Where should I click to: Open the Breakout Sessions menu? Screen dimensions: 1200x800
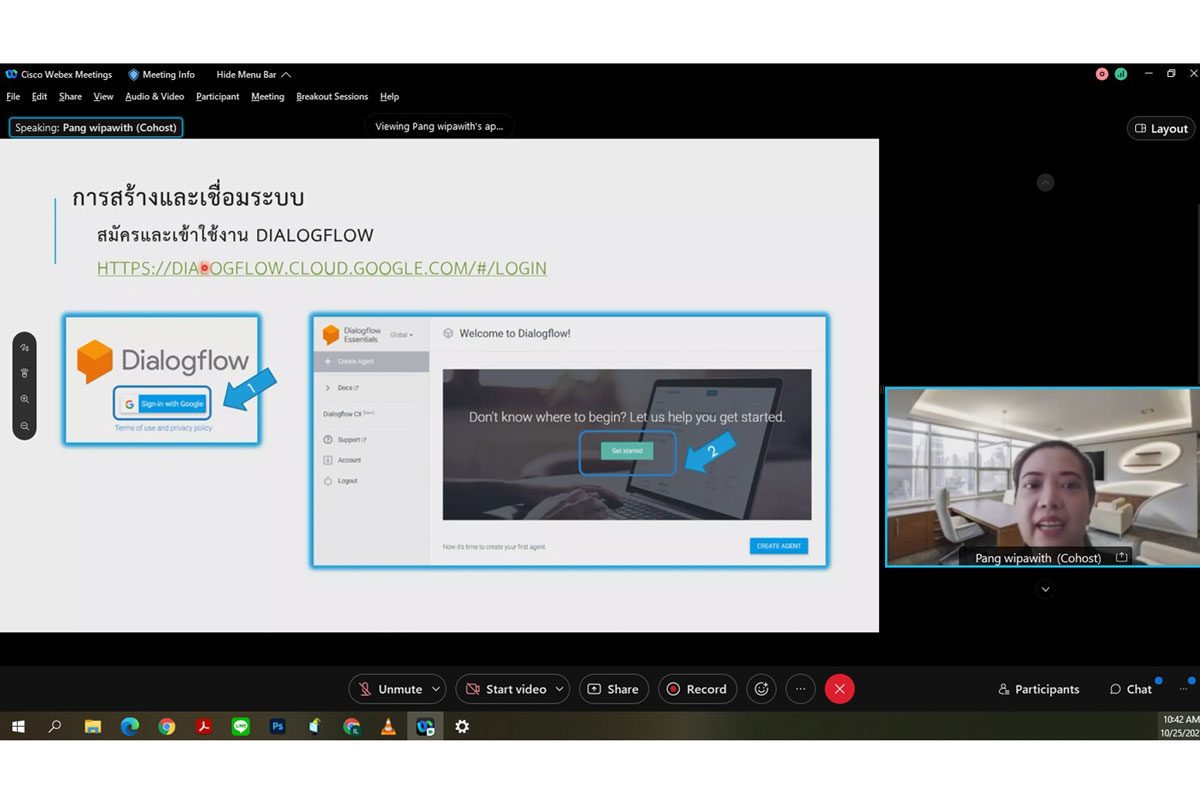click(332, 97)
